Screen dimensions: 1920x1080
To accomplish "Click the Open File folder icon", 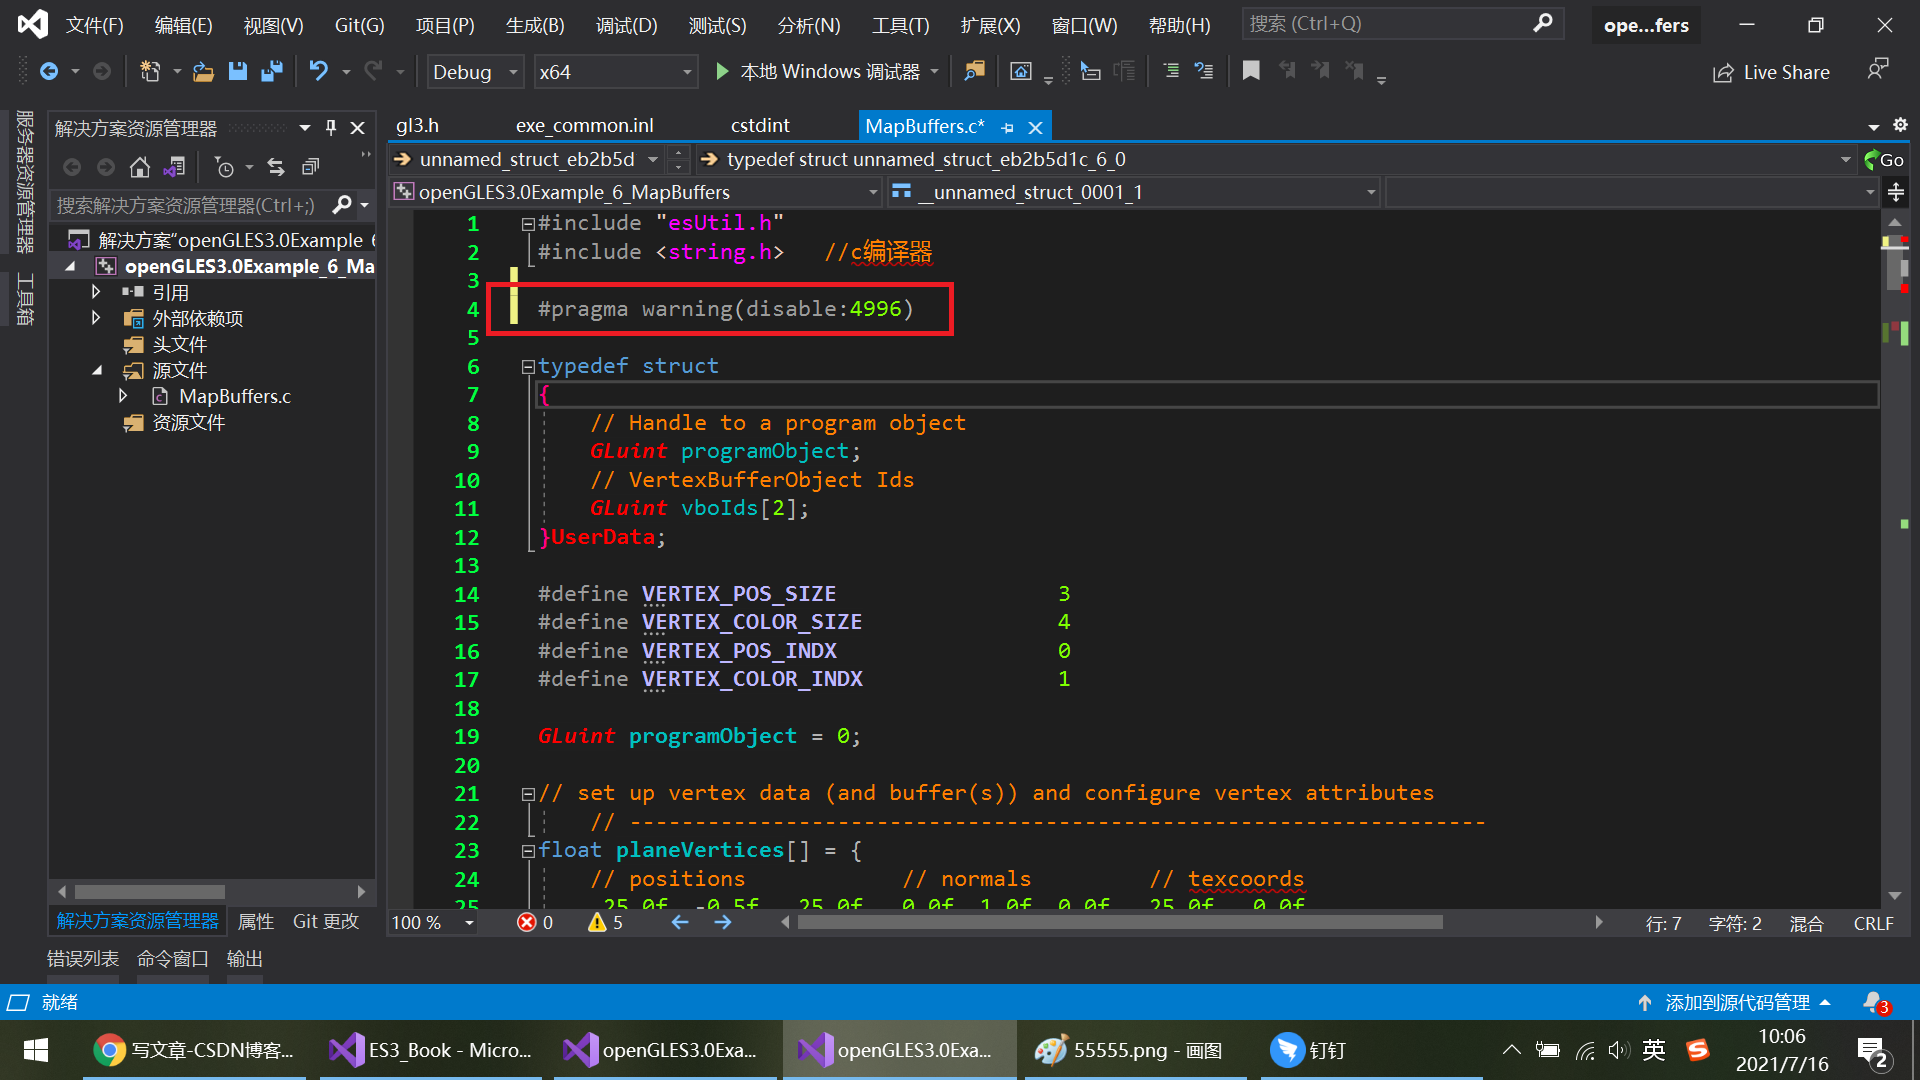I will click(203, 71).
